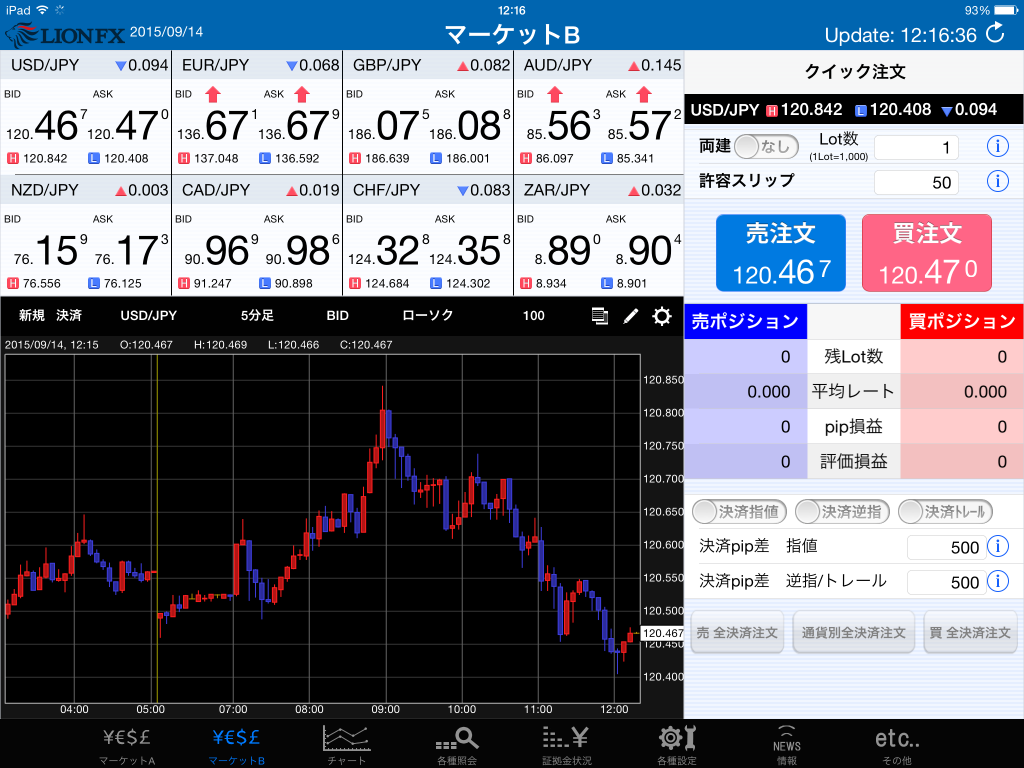1024x768 pixels.
Task: Change chart bar count 100
Action: tap(534, 315)
